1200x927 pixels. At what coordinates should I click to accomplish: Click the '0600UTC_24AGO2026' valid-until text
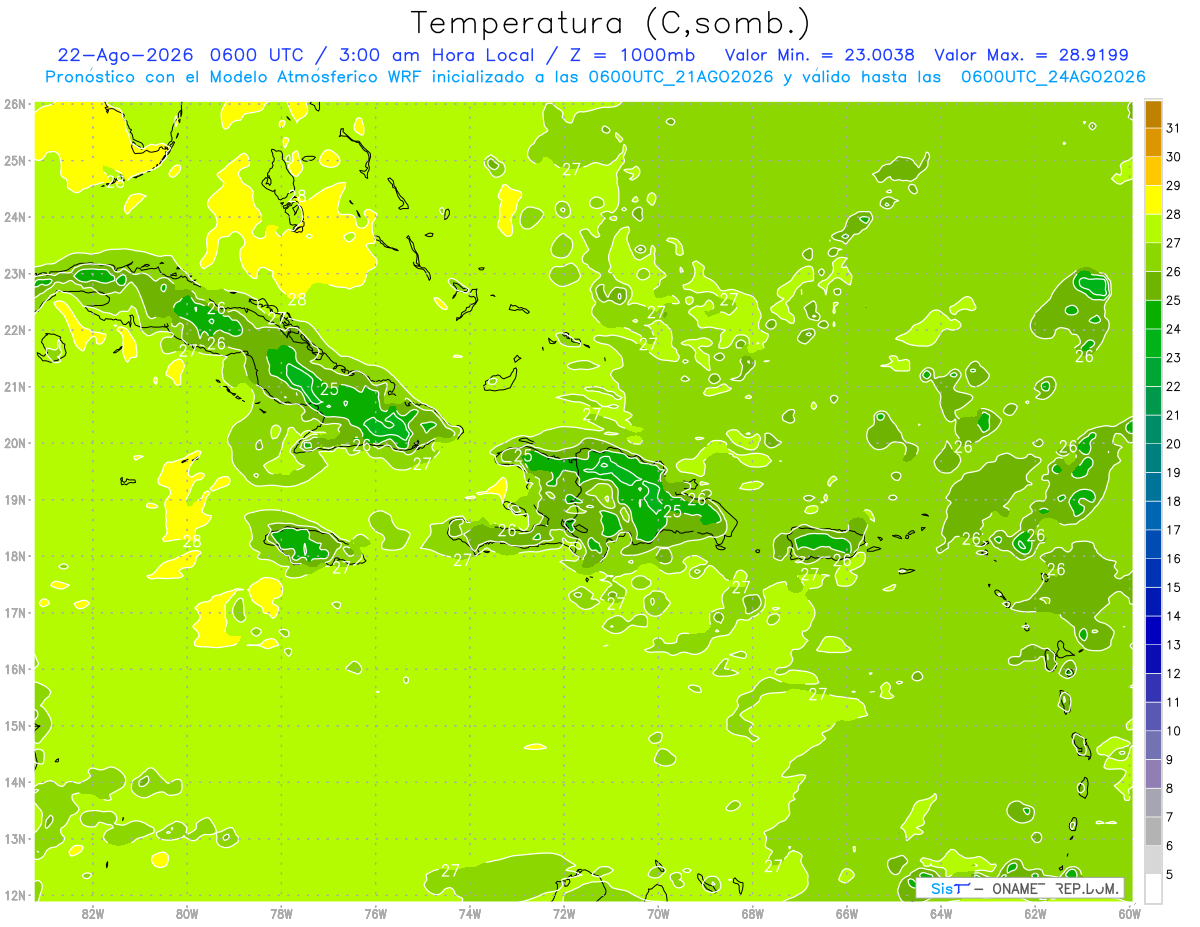pyautogui.click(x=1053, y=77)
